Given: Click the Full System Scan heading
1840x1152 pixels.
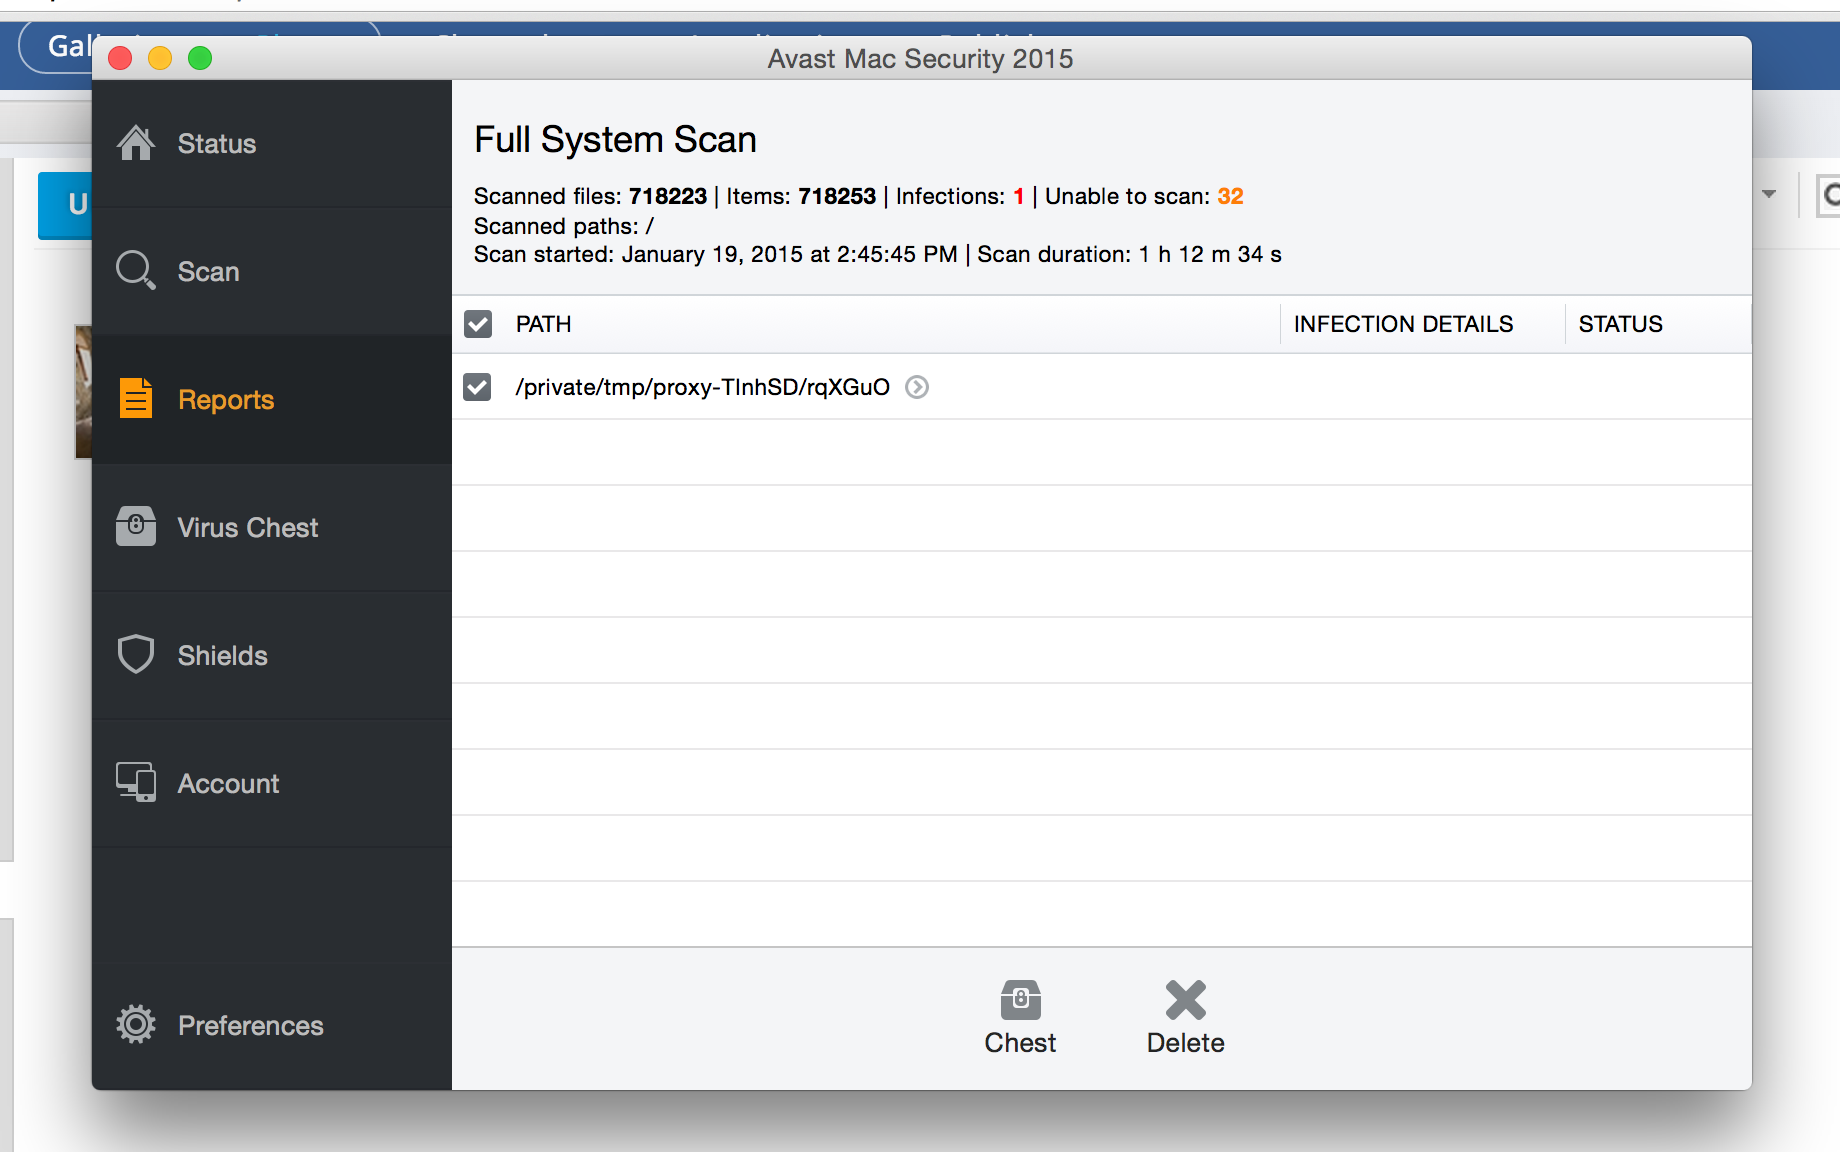Looking at the screenshot, I should pyautogui.click(x=615, y=139).
